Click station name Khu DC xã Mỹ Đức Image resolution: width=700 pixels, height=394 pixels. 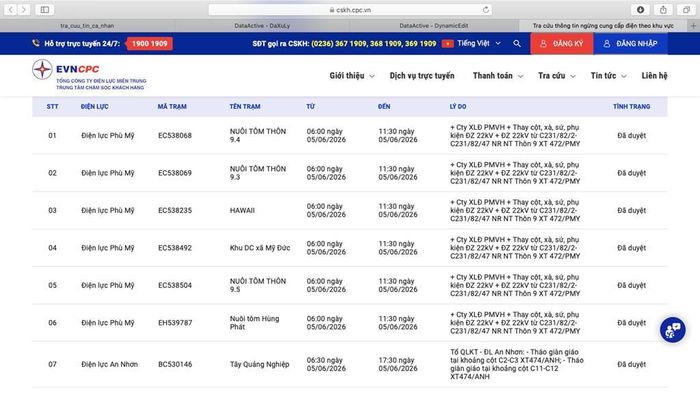point(260,248)
